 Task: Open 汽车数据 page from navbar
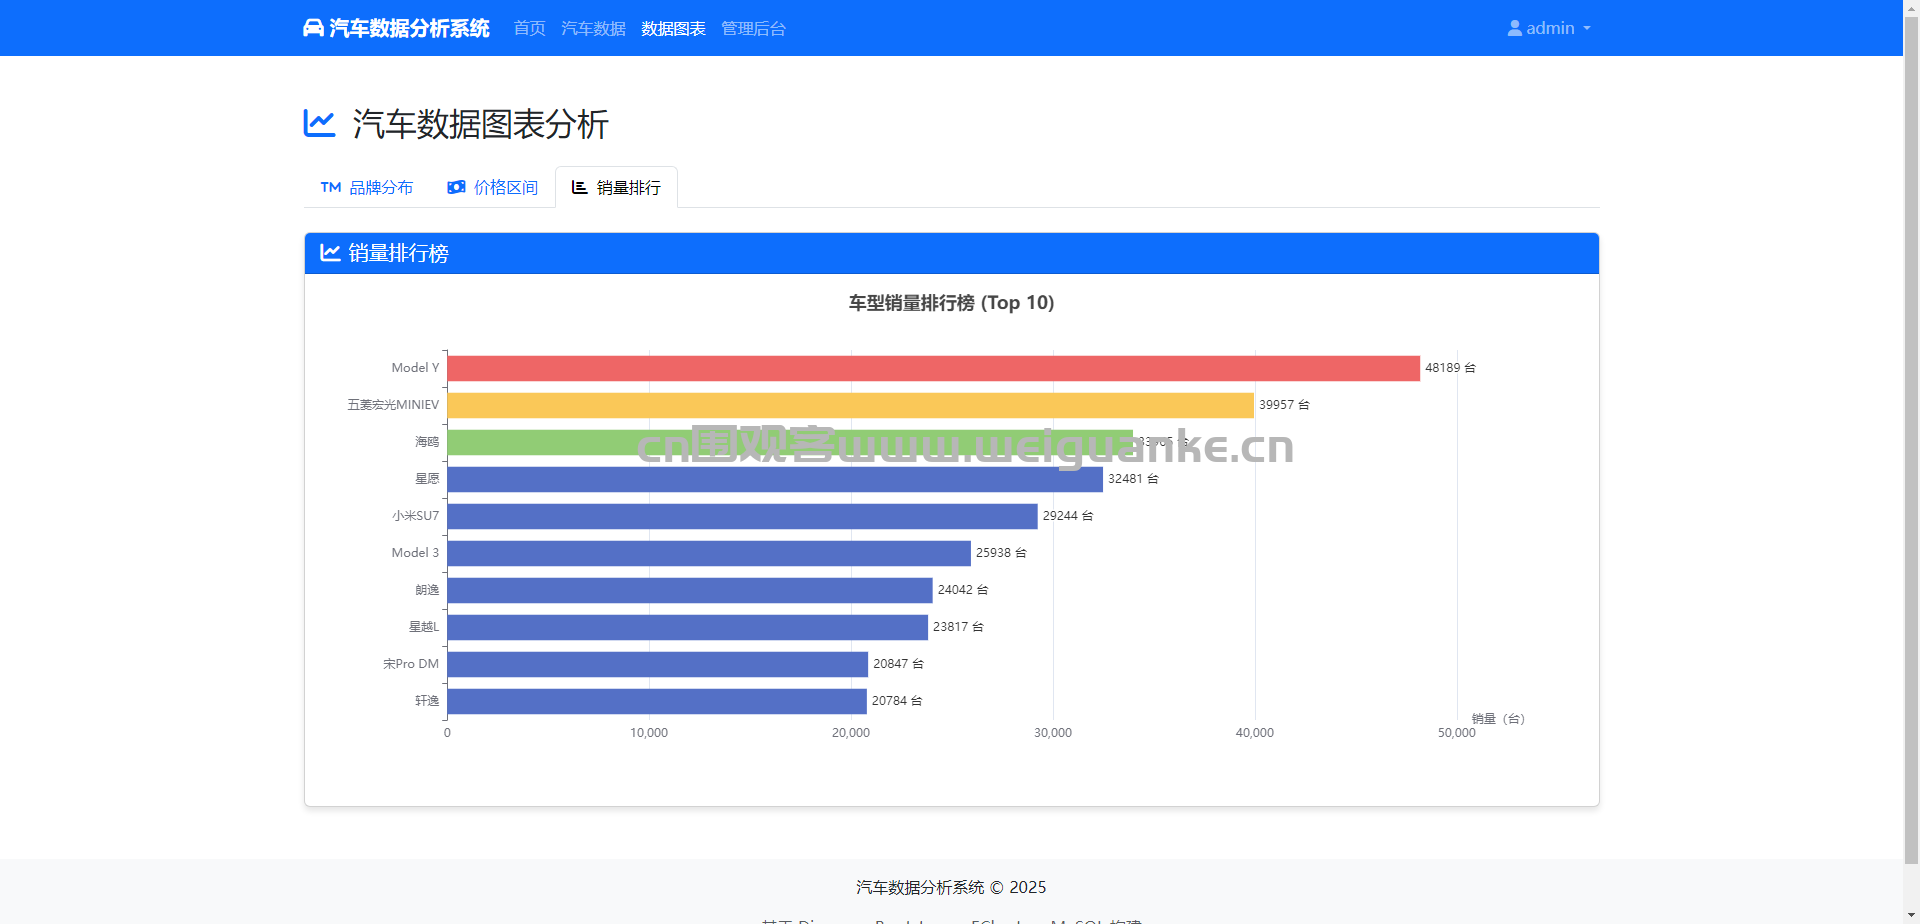coord(593,28)
